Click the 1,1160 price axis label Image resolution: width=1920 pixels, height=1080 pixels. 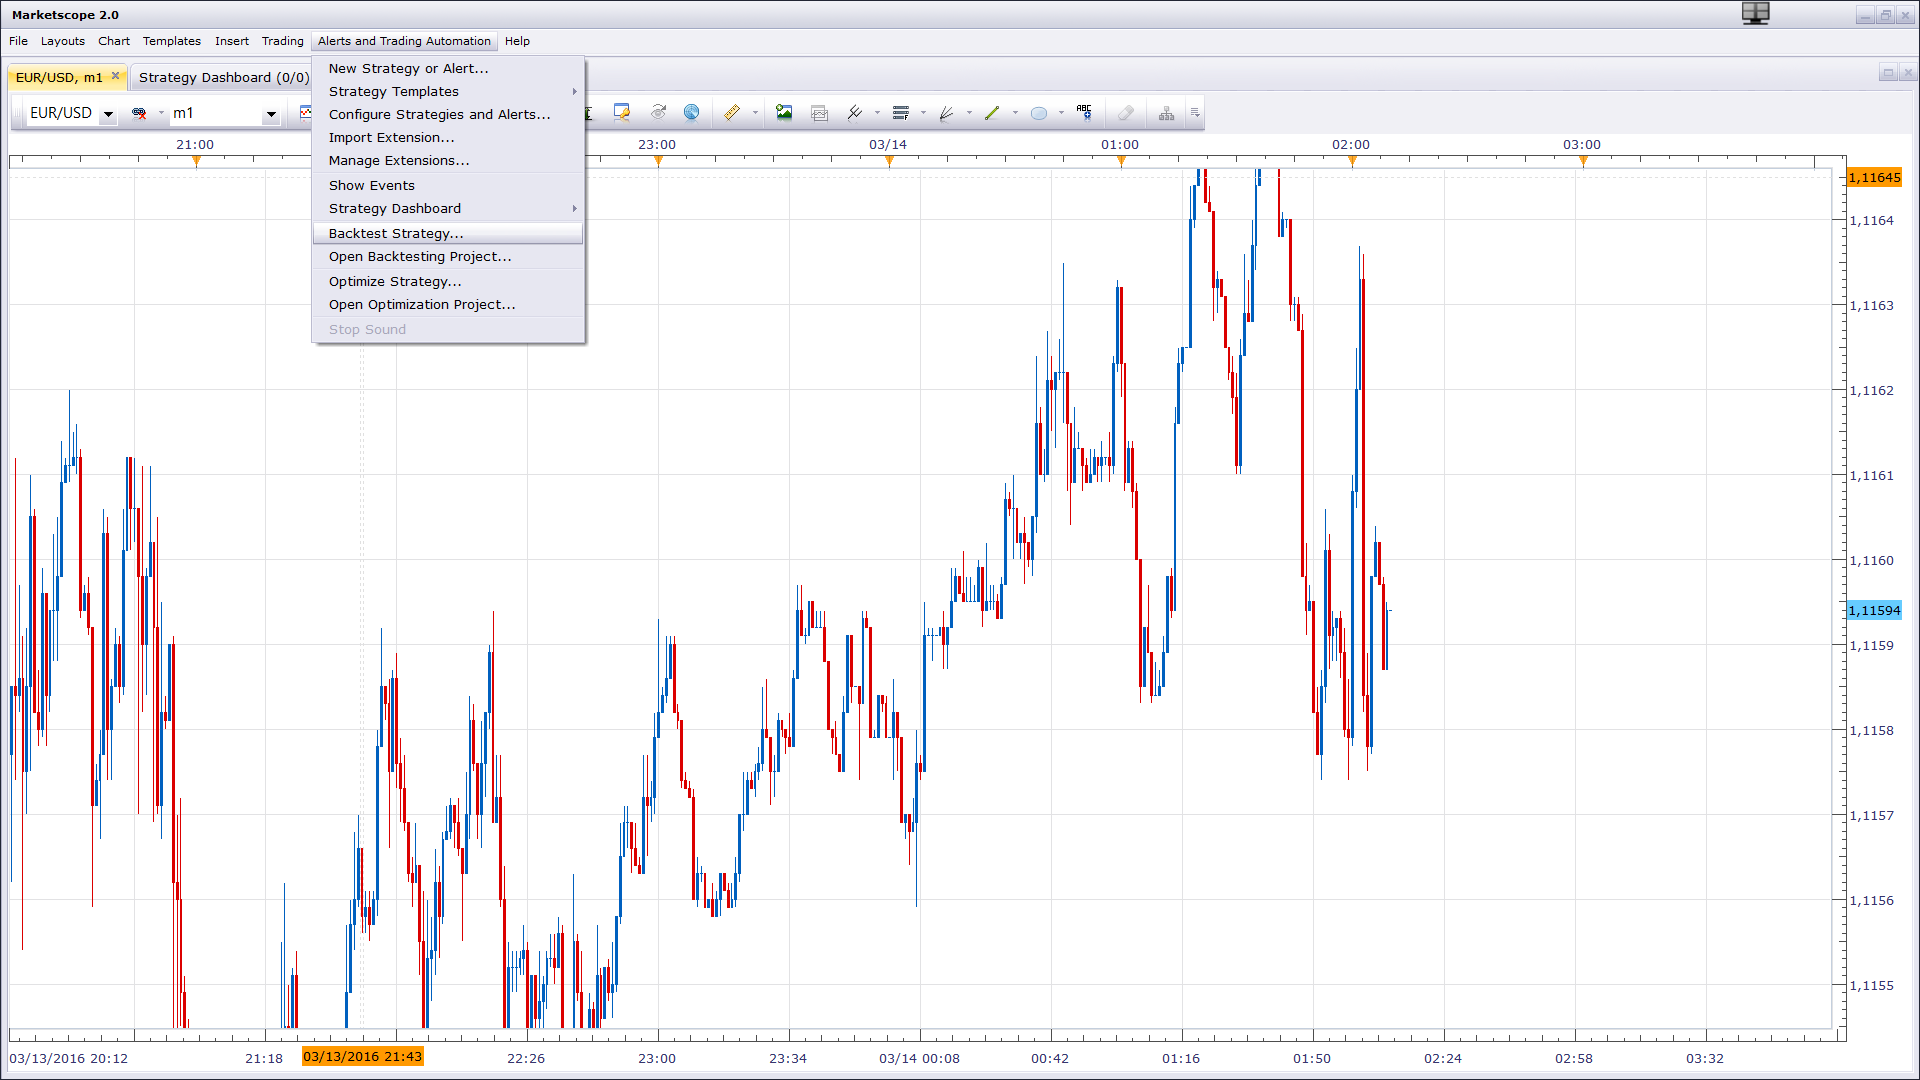tap(1871, 560)
